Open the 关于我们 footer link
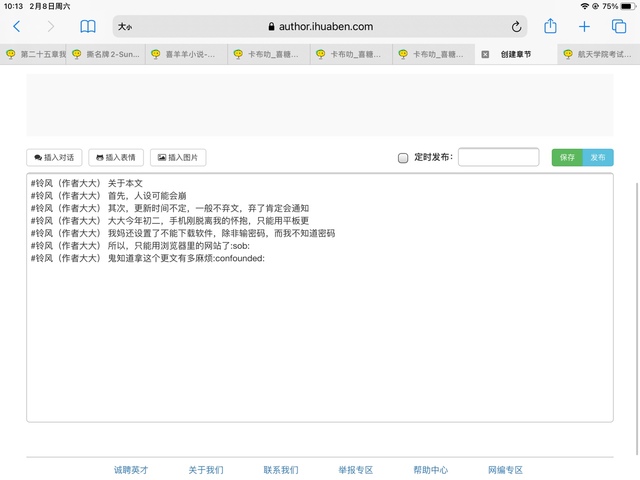This screenshot has height=480, width=640. [206, 470]
